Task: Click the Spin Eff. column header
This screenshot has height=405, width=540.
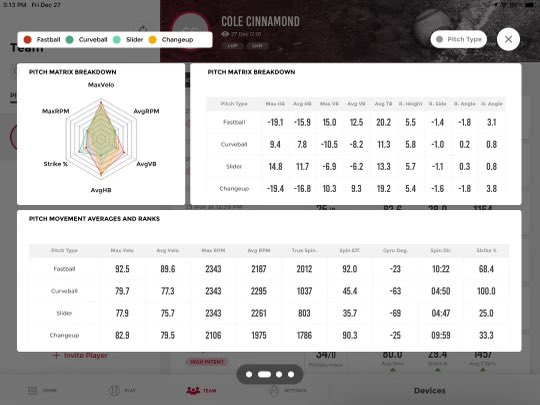Action: point(350,250)
